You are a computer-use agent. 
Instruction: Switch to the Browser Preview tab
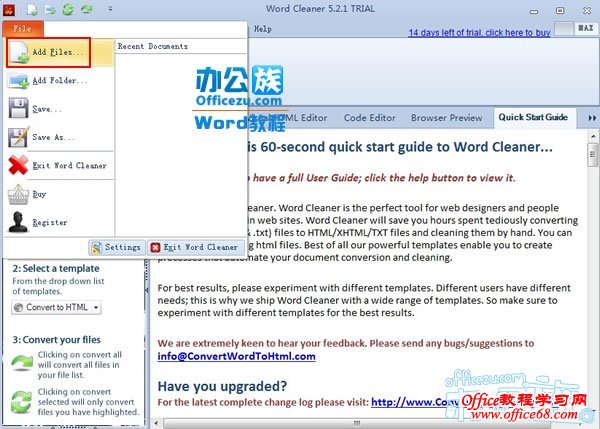(x=447, y=118)
